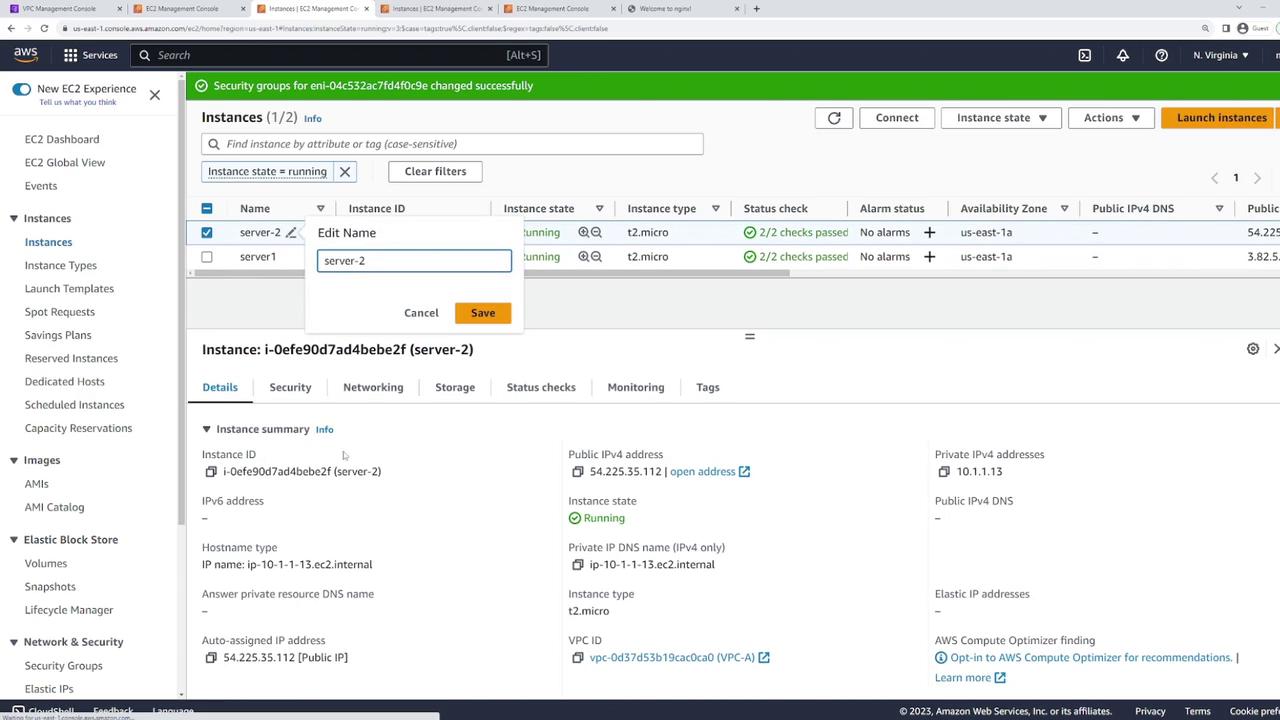This screenshot has width=1280, height=720.
Task: Add an alarm for the server-2 row
Action: point(929,232)
